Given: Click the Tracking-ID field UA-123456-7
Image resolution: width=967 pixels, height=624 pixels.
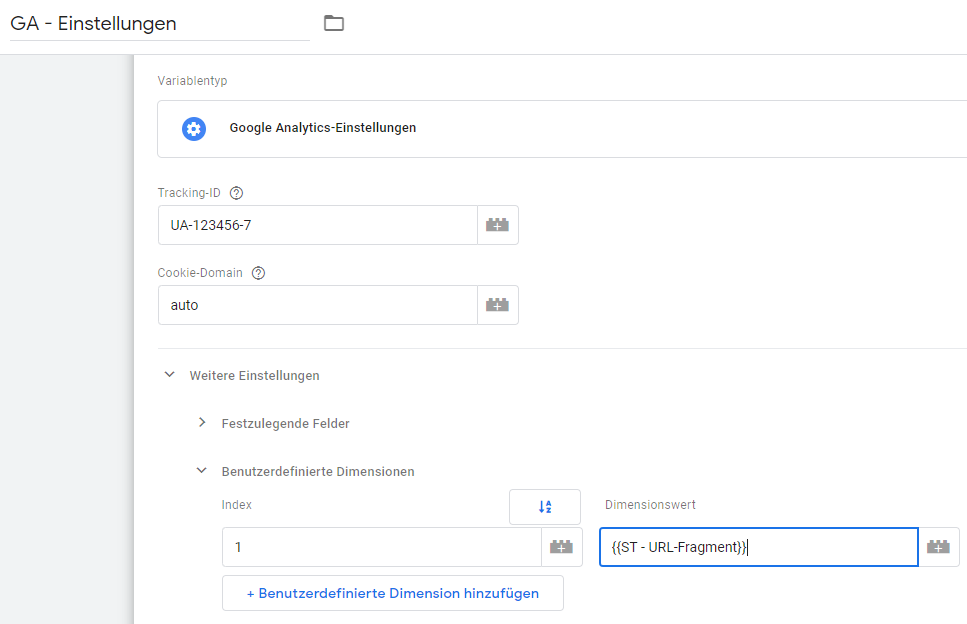Looking at the screenshot, I should [x=318, y=225].
